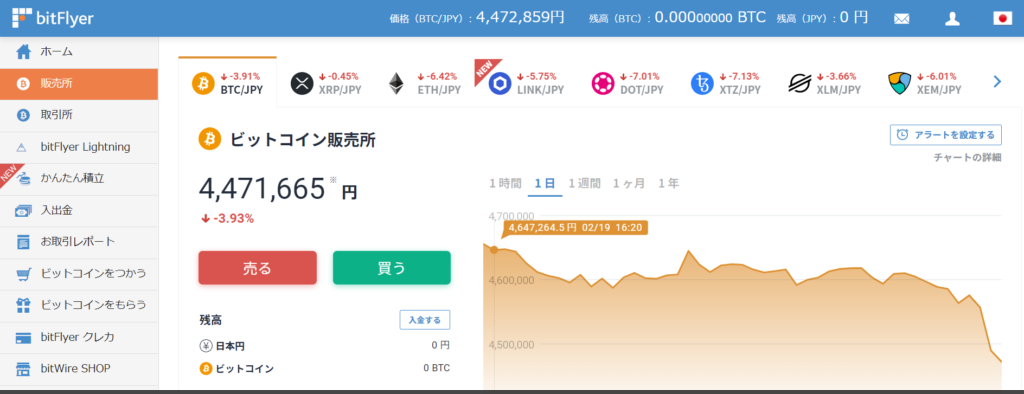Screen dimensions: 1024x394
Task: Click the green 買う buy button
Action: coord(392,268)
